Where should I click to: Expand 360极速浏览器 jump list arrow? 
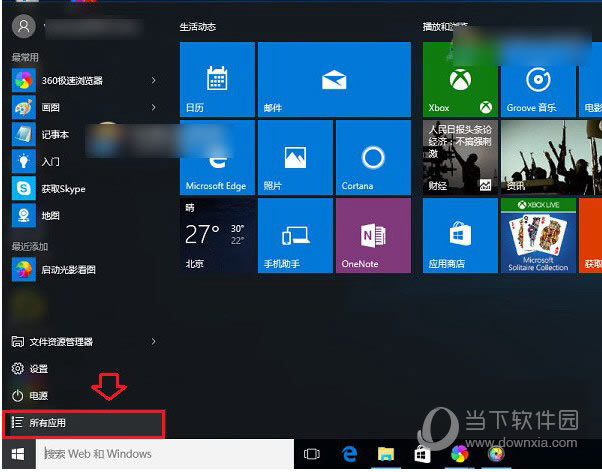tap(154, 80)
